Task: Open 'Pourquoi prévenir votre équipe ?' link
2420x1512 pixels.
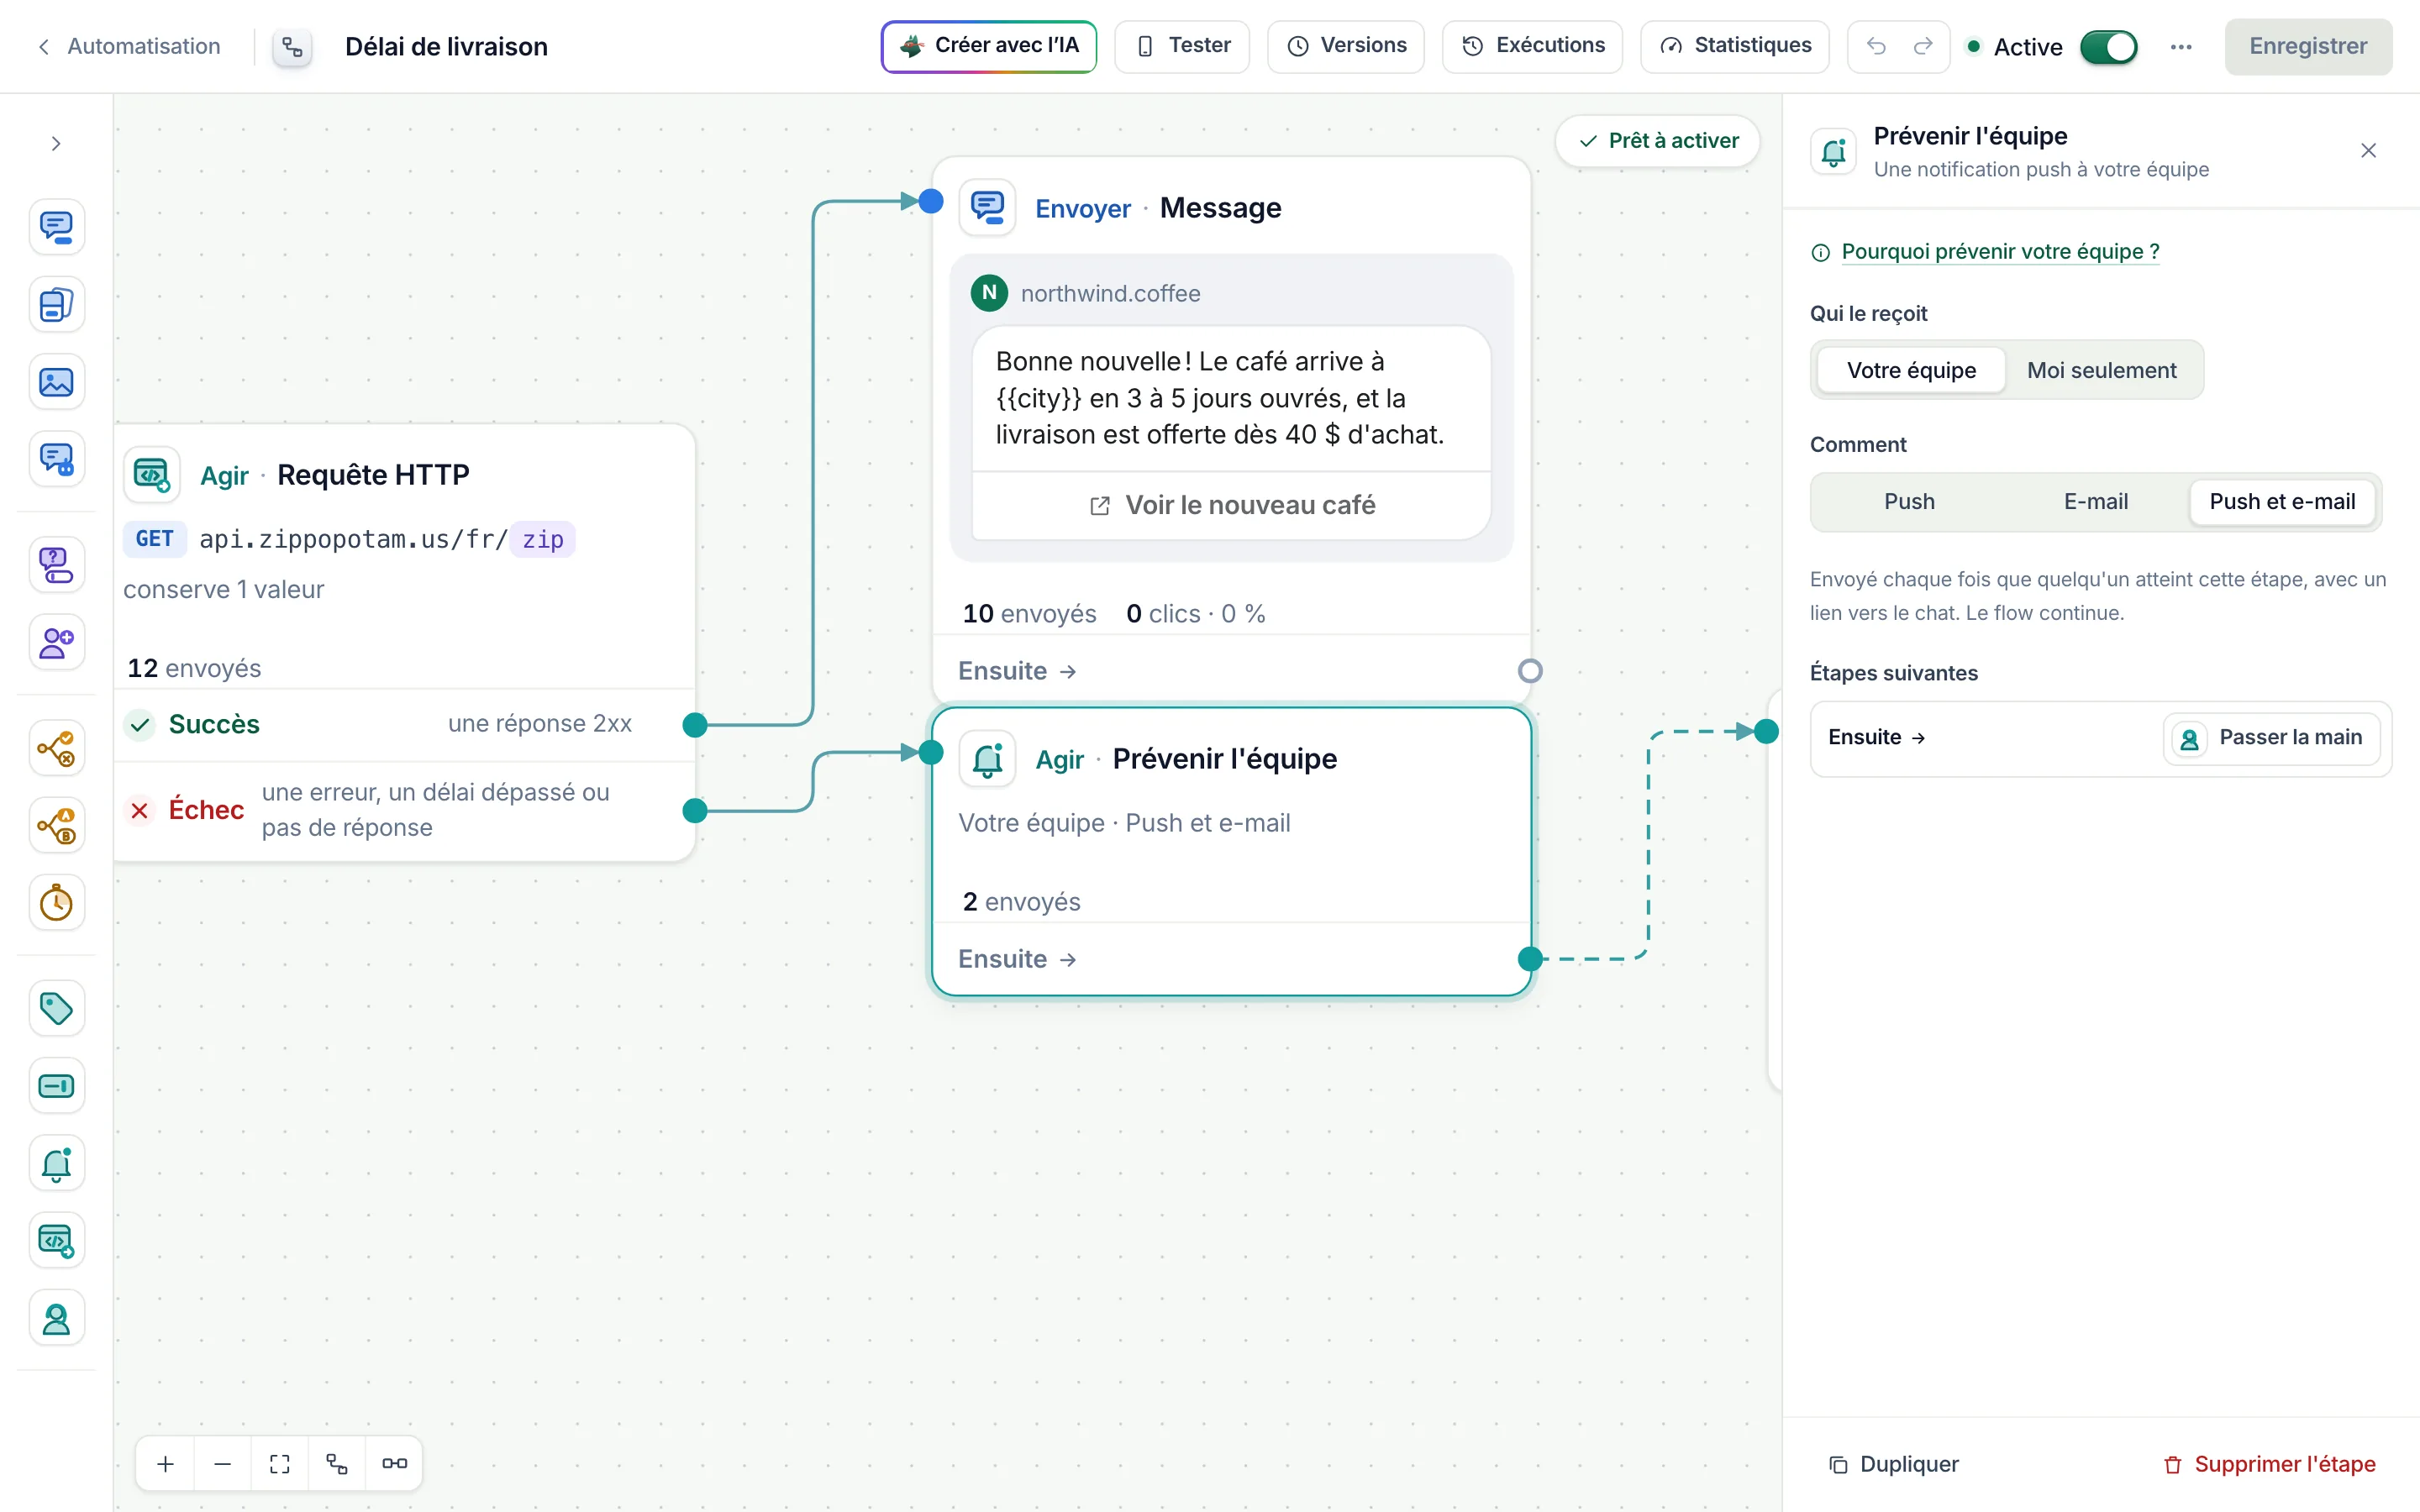Action: 2000,251
